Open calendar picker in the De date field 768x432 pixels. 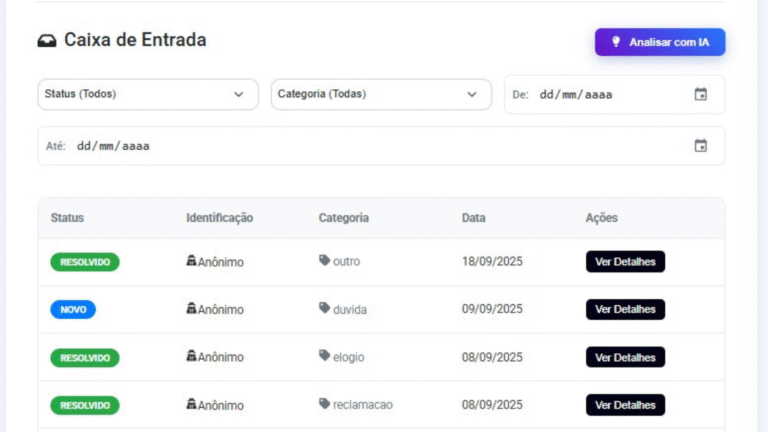tap(700, 94)
